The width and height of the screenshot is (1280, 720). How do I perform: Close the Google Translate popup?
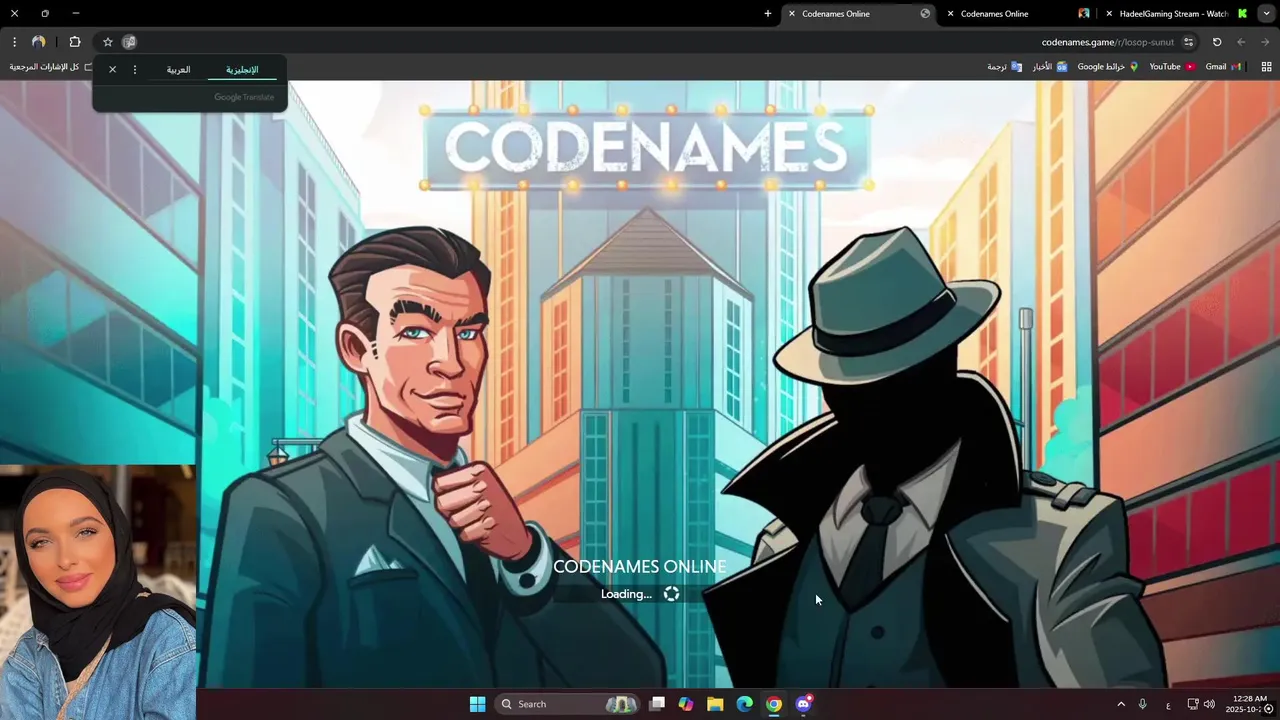coord(112,69)
